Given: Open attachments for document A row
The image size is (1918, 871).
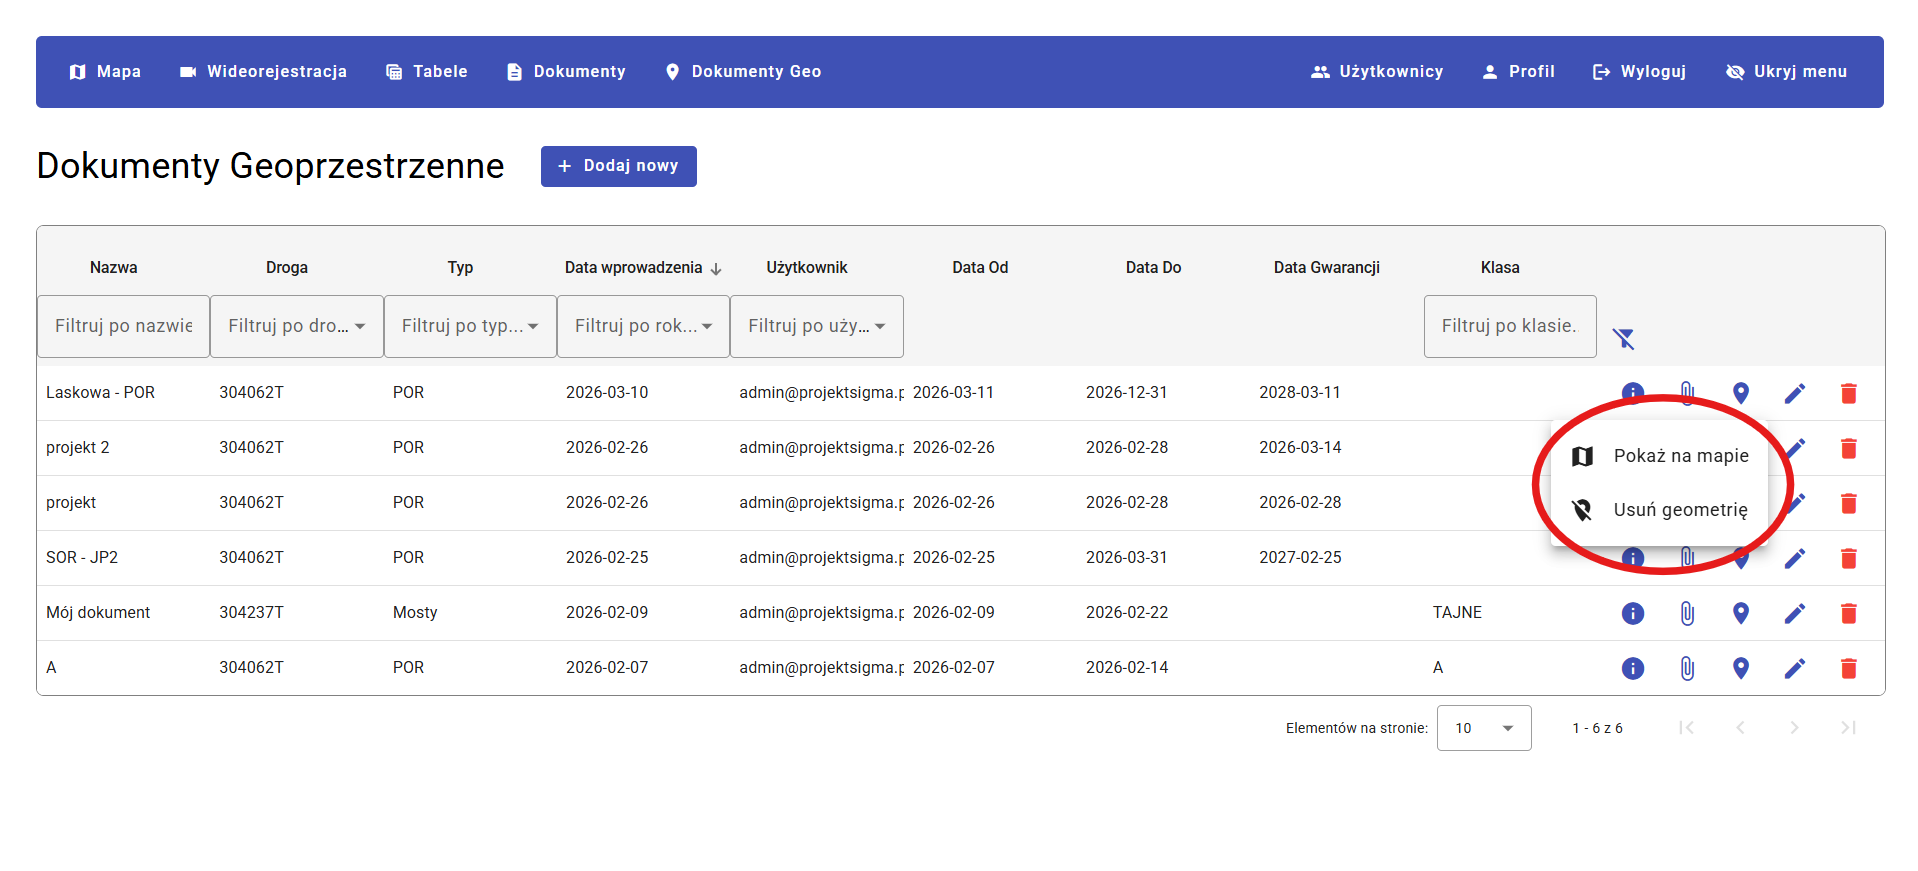Looking at the screenshot, I should (1686, 668).
